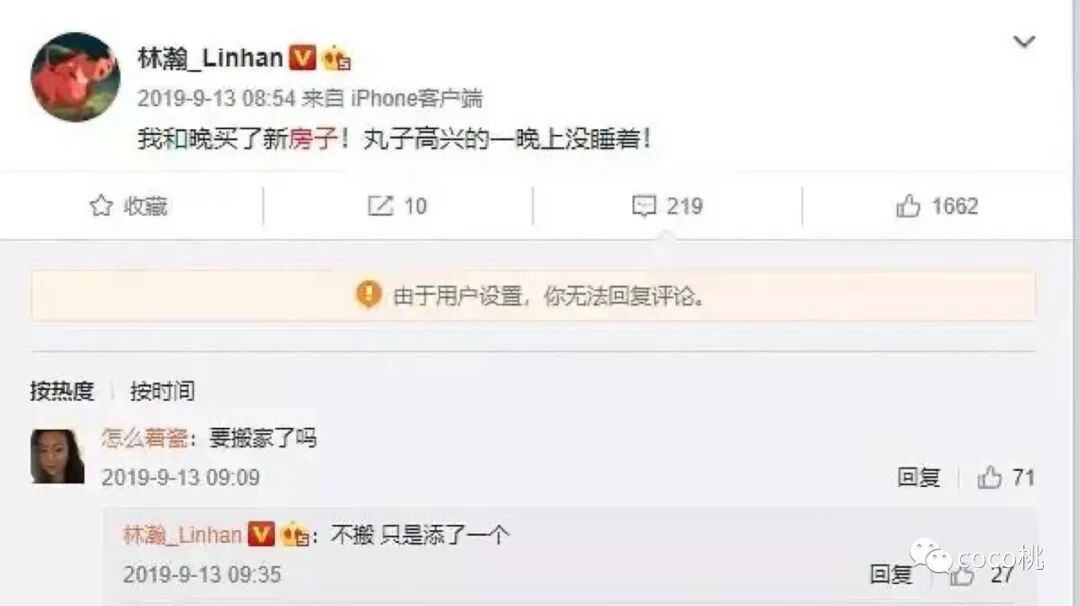
Task: Open commenter 怎么着蜜's avatar
Action: [x=58, y=457]
